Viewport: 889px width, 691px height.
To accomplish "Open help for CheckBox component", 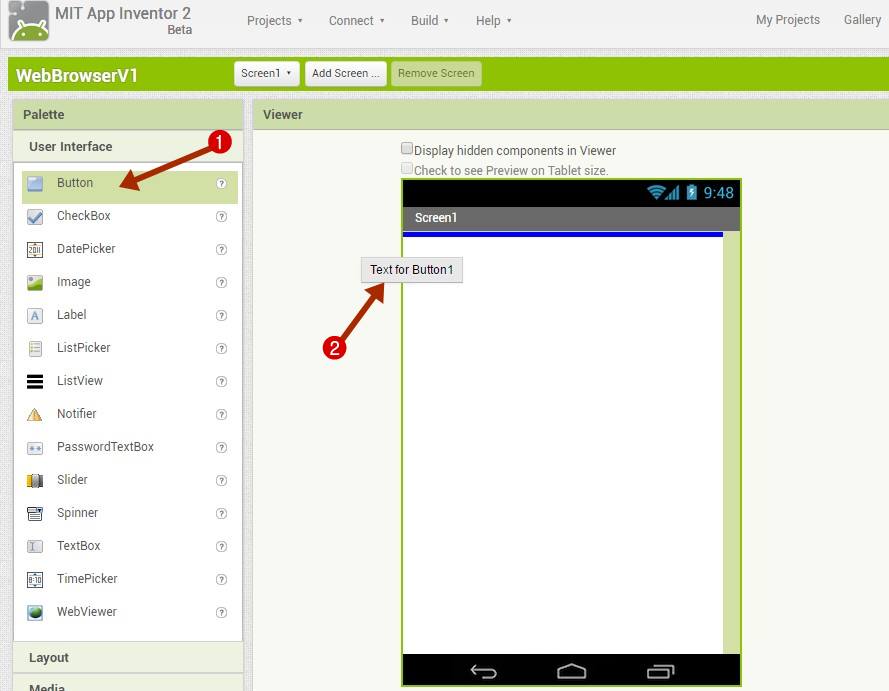I will tap(221, 217).
